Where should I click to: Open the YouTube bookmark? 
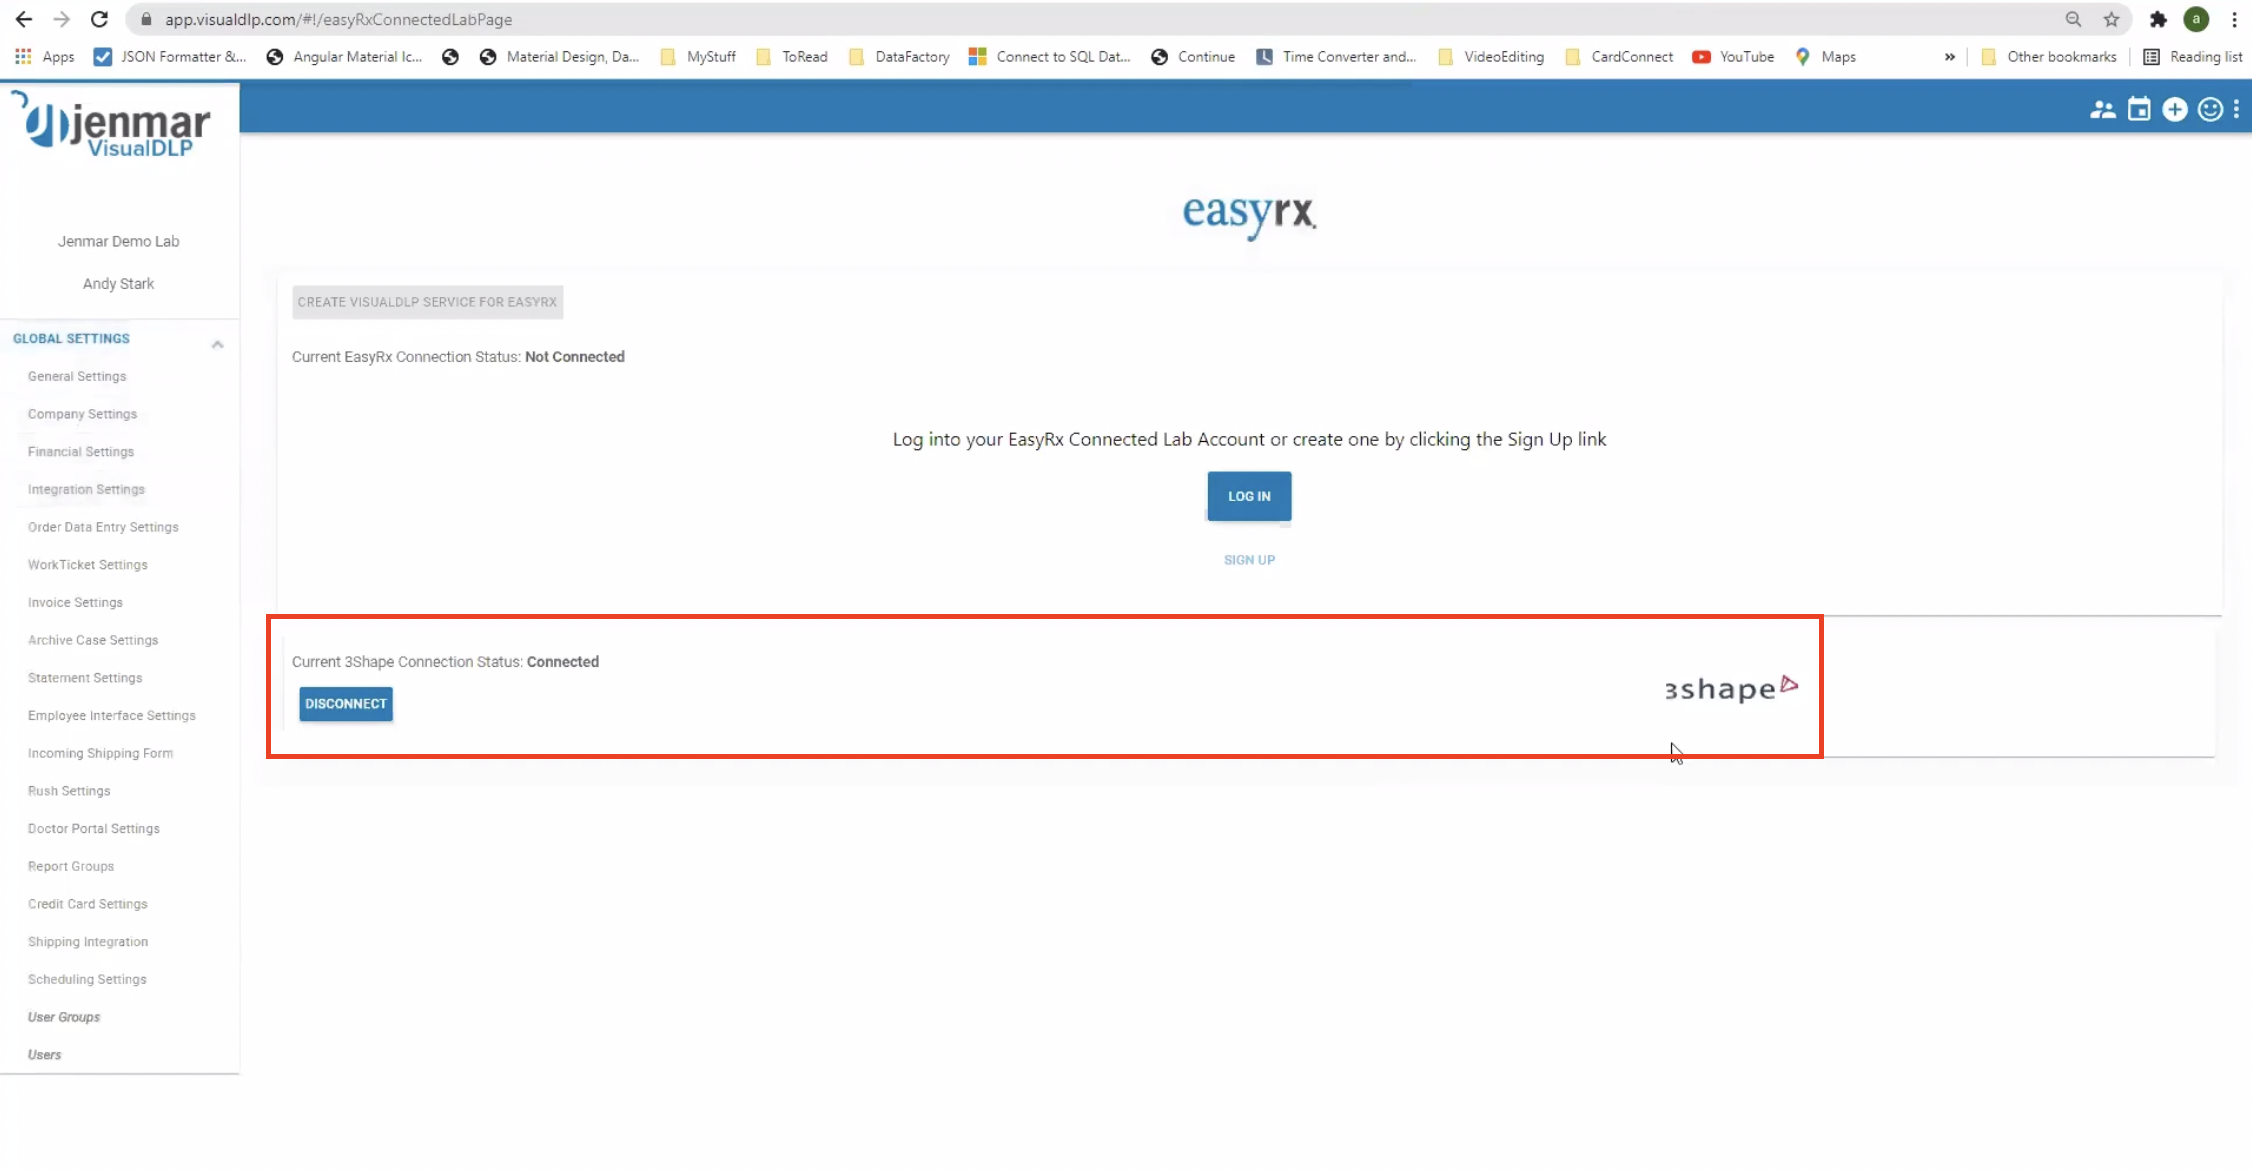pyautogui.click(x=1733, y=57)
